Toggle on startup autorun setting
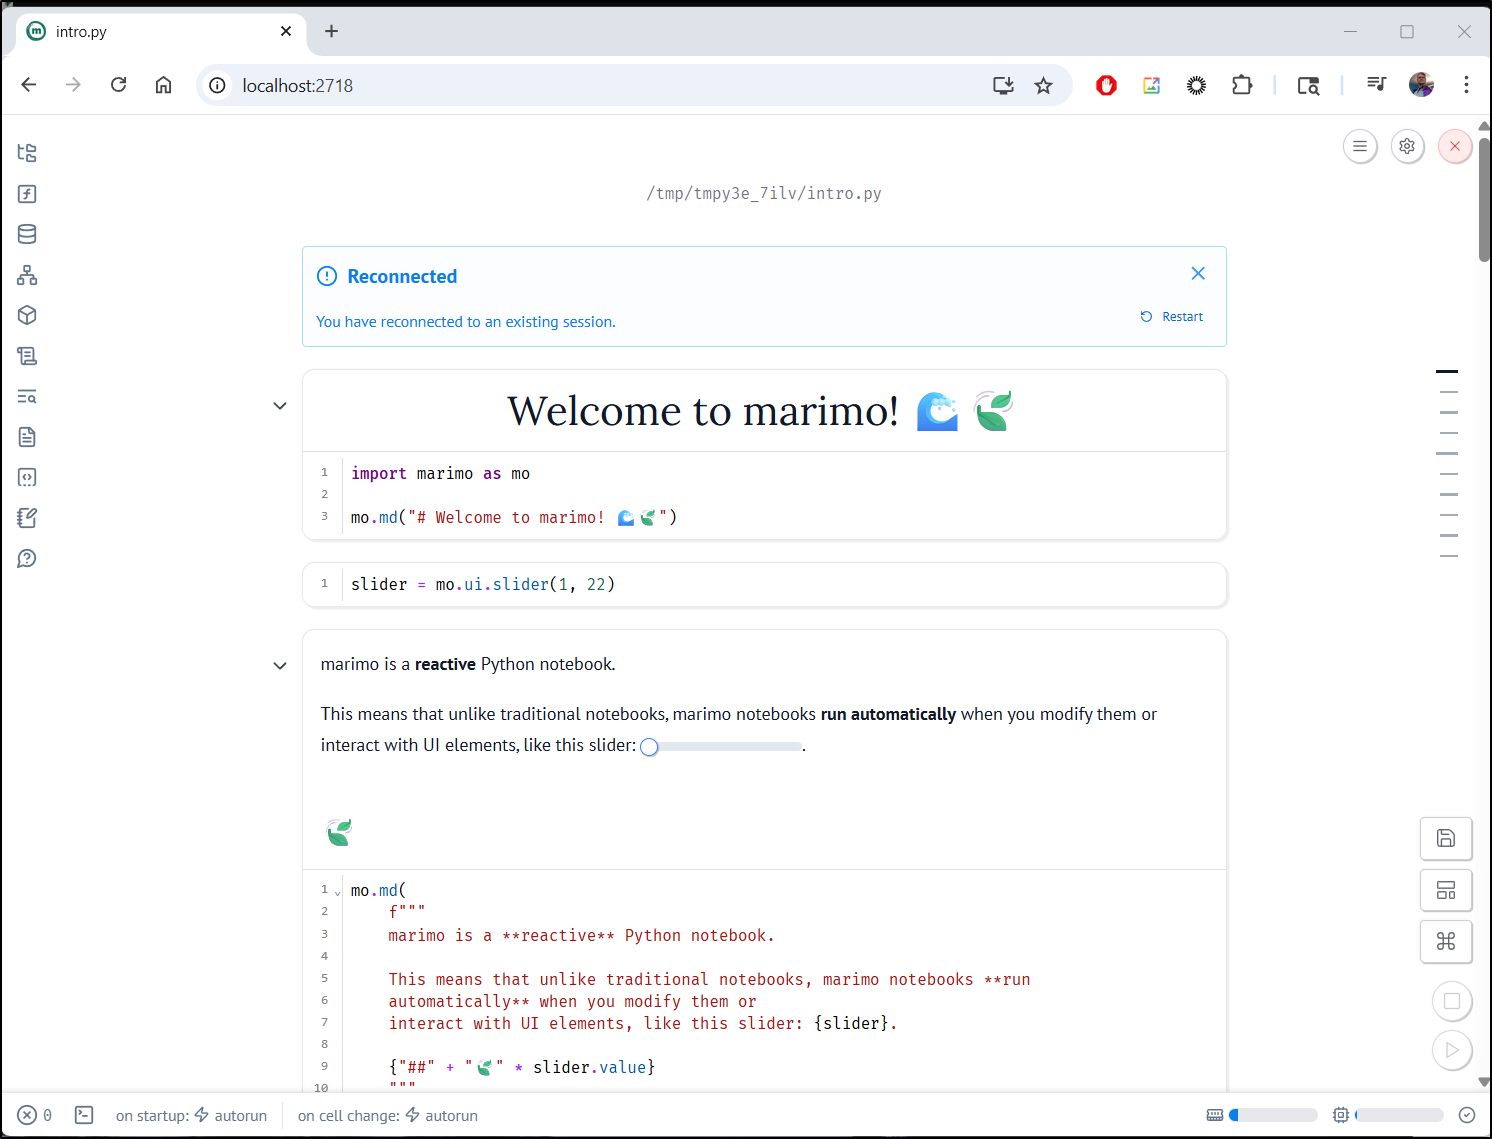 pyautogui.click(x=191, y=1115)
